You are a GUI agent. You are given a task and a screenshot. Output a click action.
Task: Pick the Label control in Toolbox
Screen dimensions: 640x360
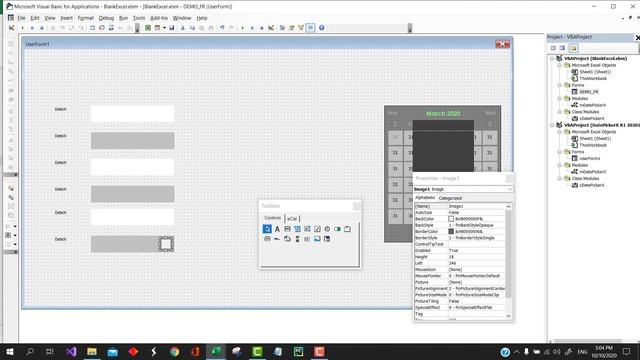pyautogui.click(x=277, y=229)
